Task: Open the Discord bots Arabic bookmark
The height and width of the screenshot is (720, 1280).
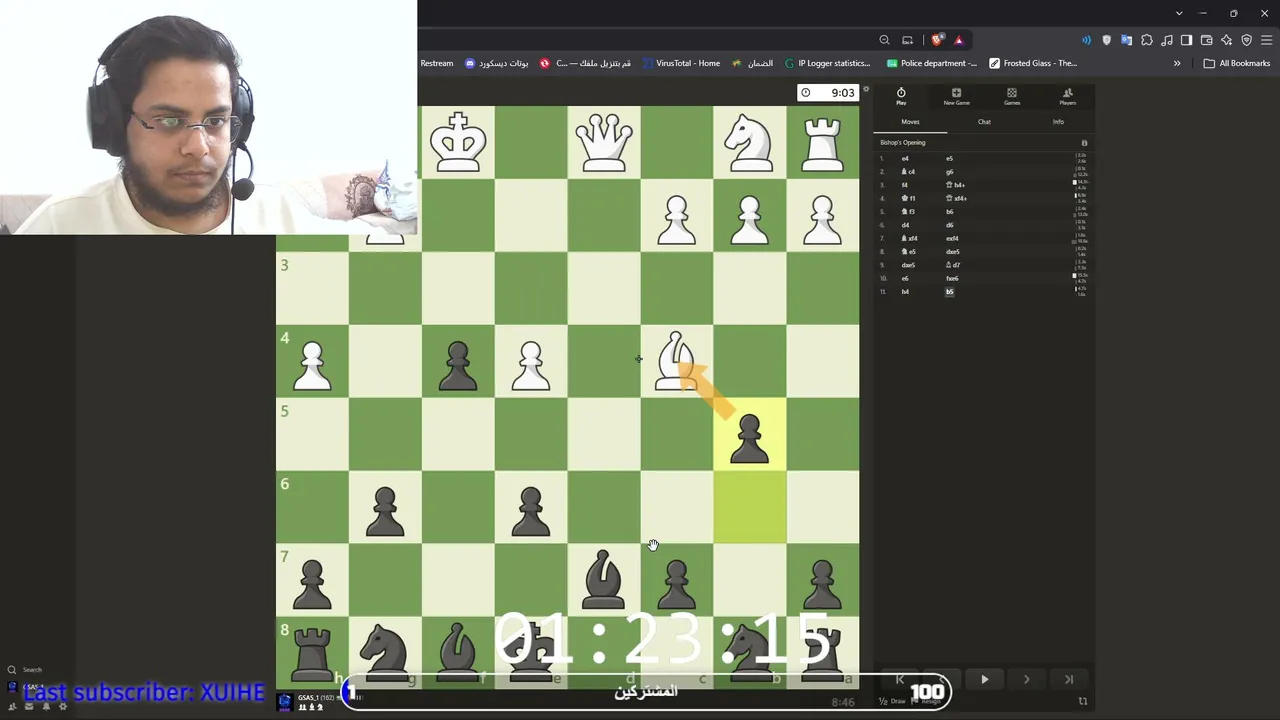Action: click(x=496, y=63)
